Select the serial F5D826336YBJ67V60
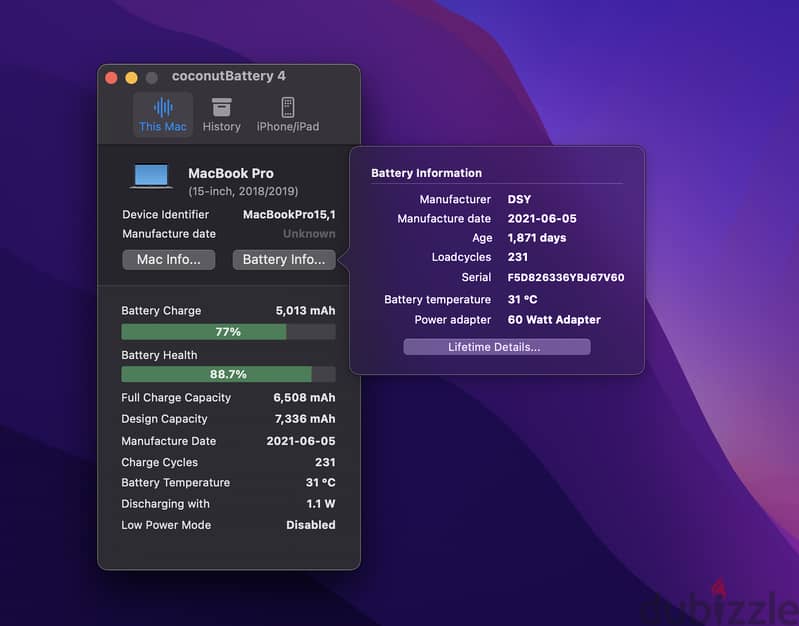 coord(566,277)
